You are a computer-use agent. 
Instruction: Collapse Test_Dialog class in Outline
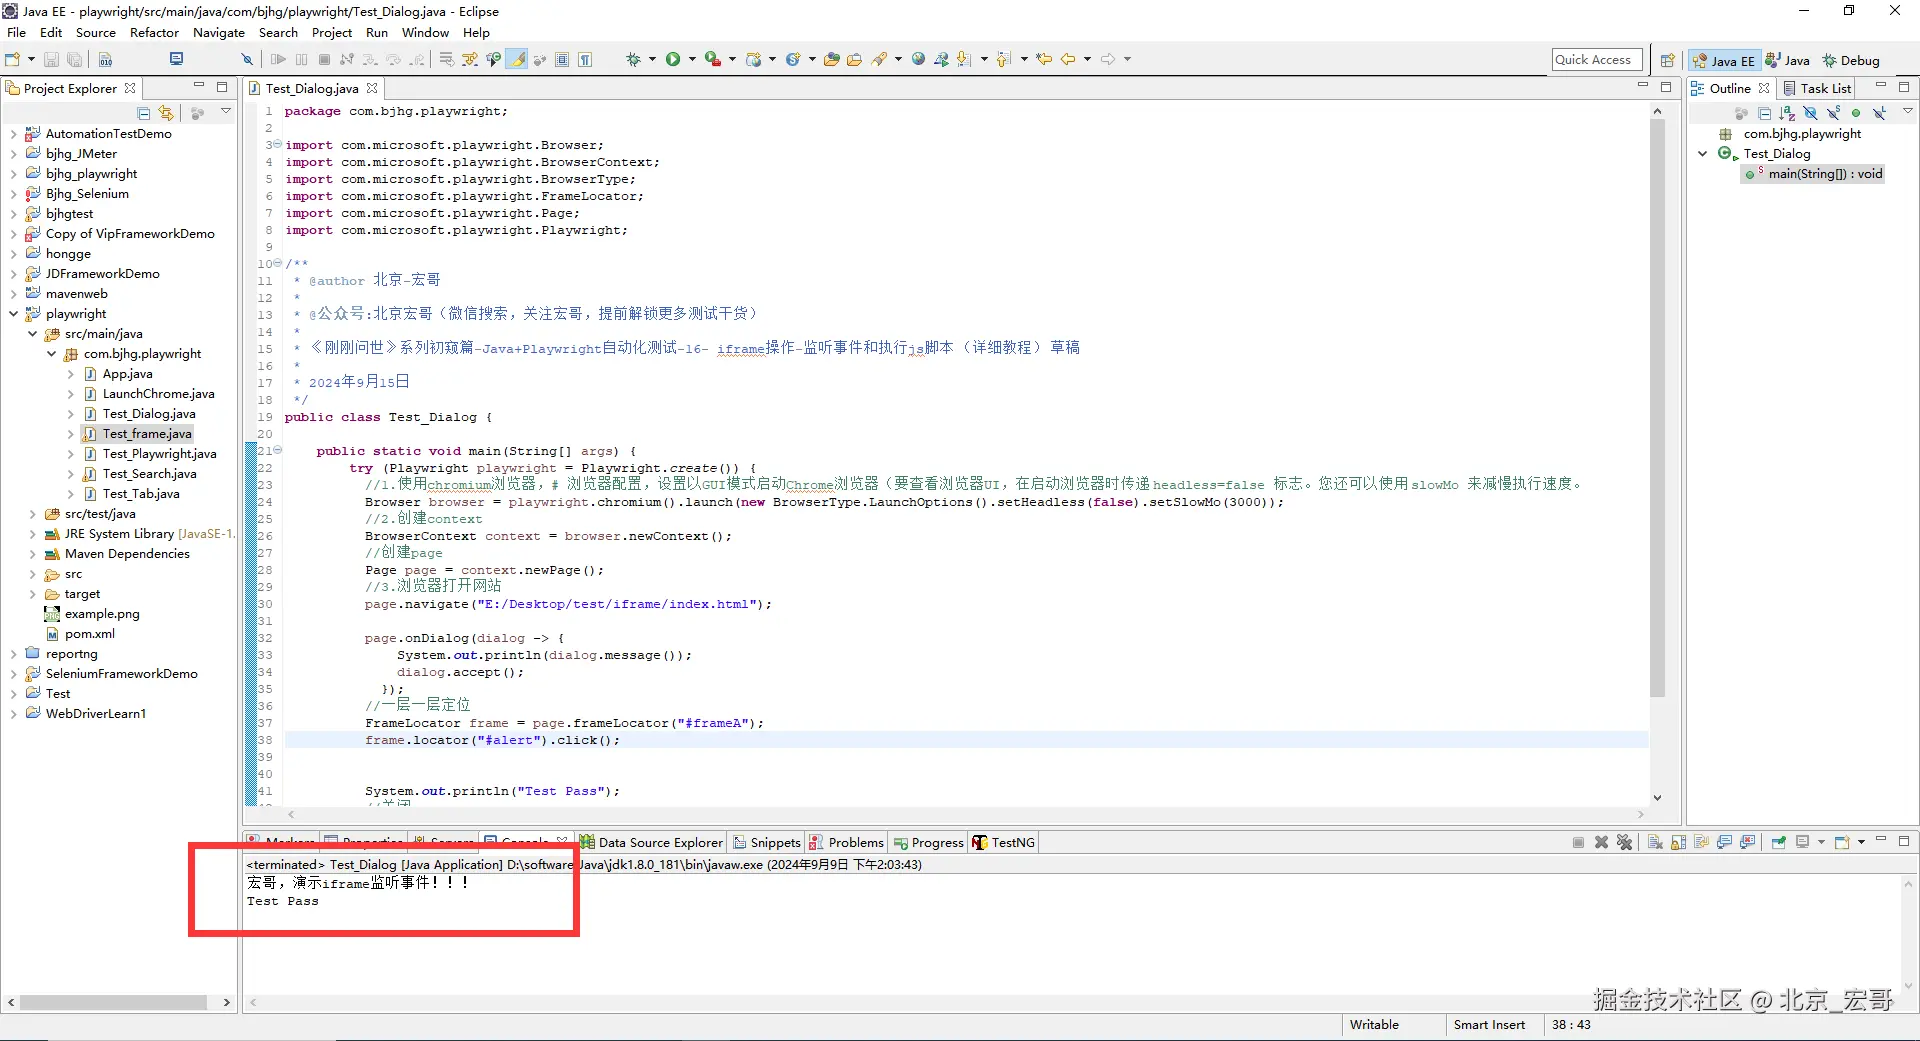coord(1703,154)
